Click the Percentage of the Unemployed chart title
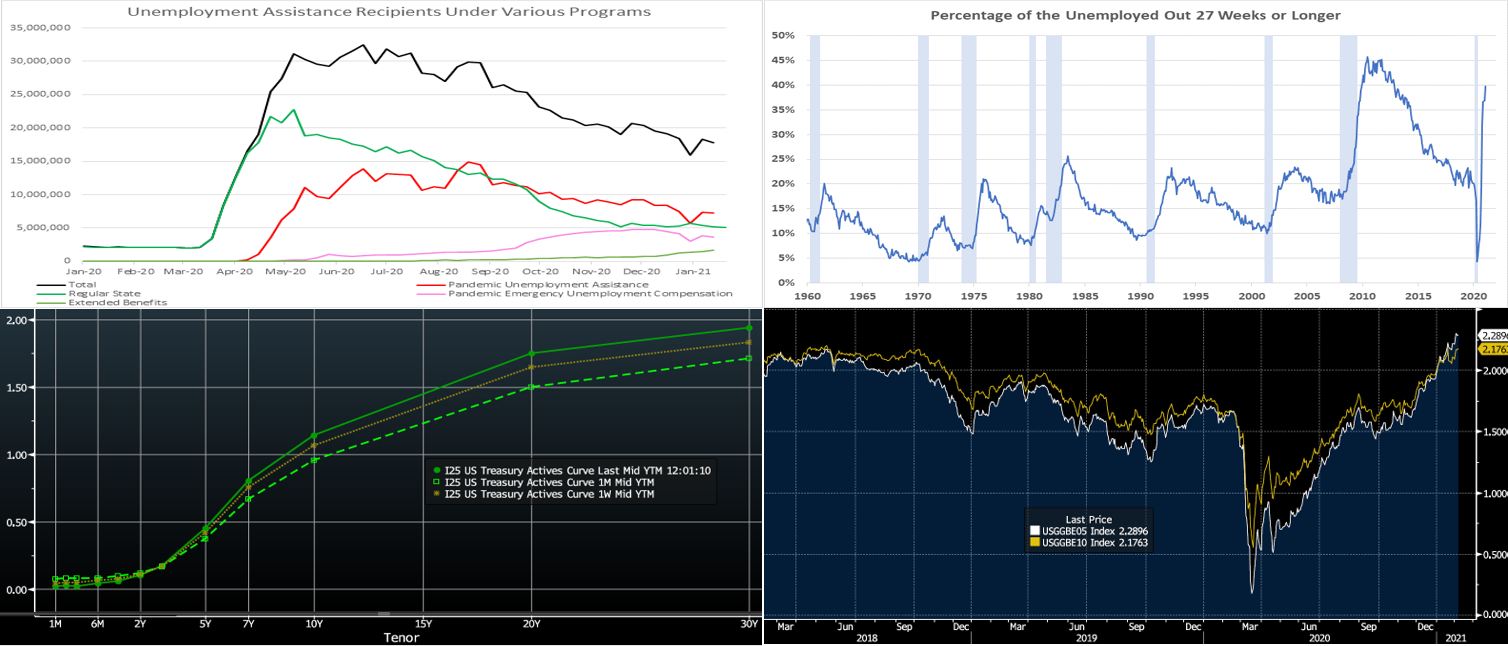1508x646 pixels. pos(1135,16)
